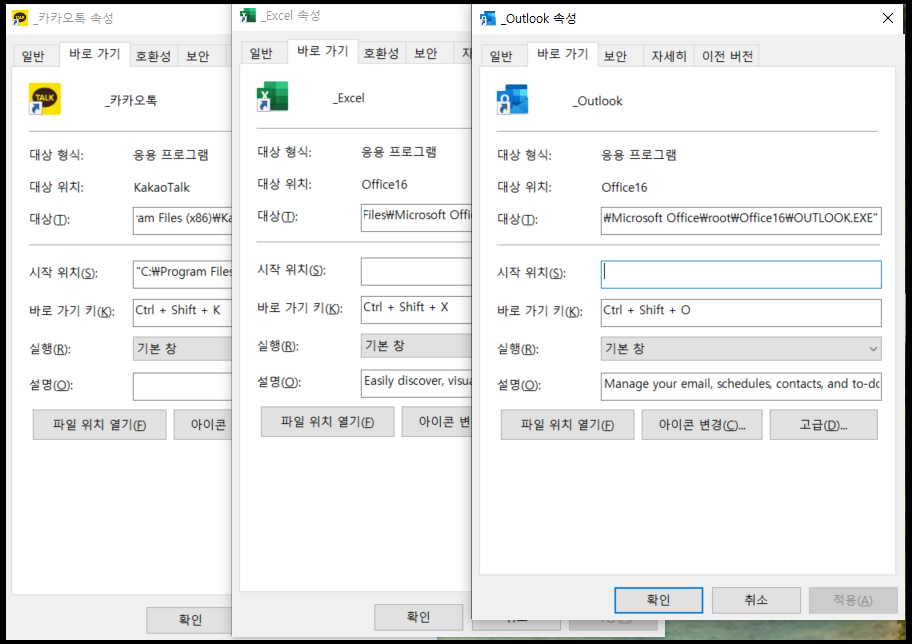Click the Outlook target path field
912x644 pixels.
coord(741,220)
